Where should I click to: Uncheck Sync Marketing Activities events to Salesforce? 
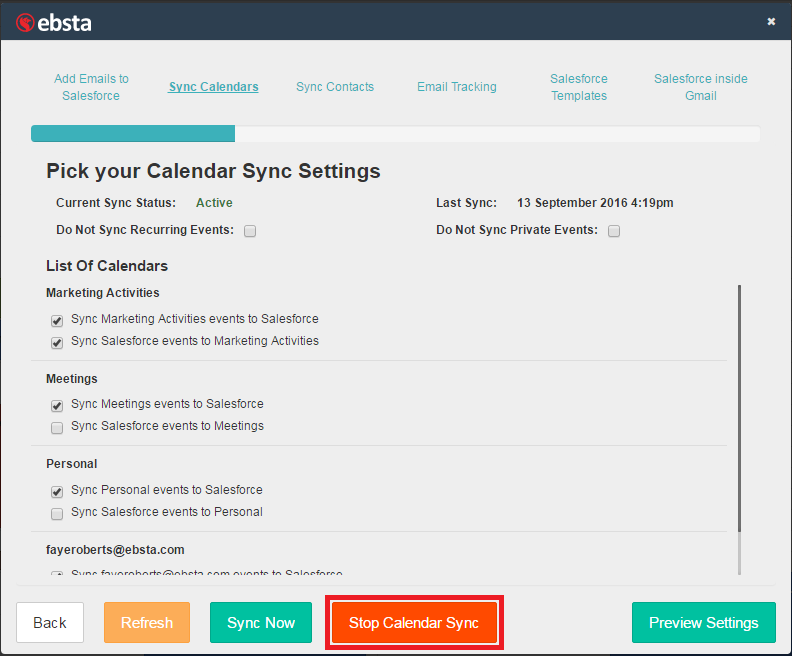(57, 321)
